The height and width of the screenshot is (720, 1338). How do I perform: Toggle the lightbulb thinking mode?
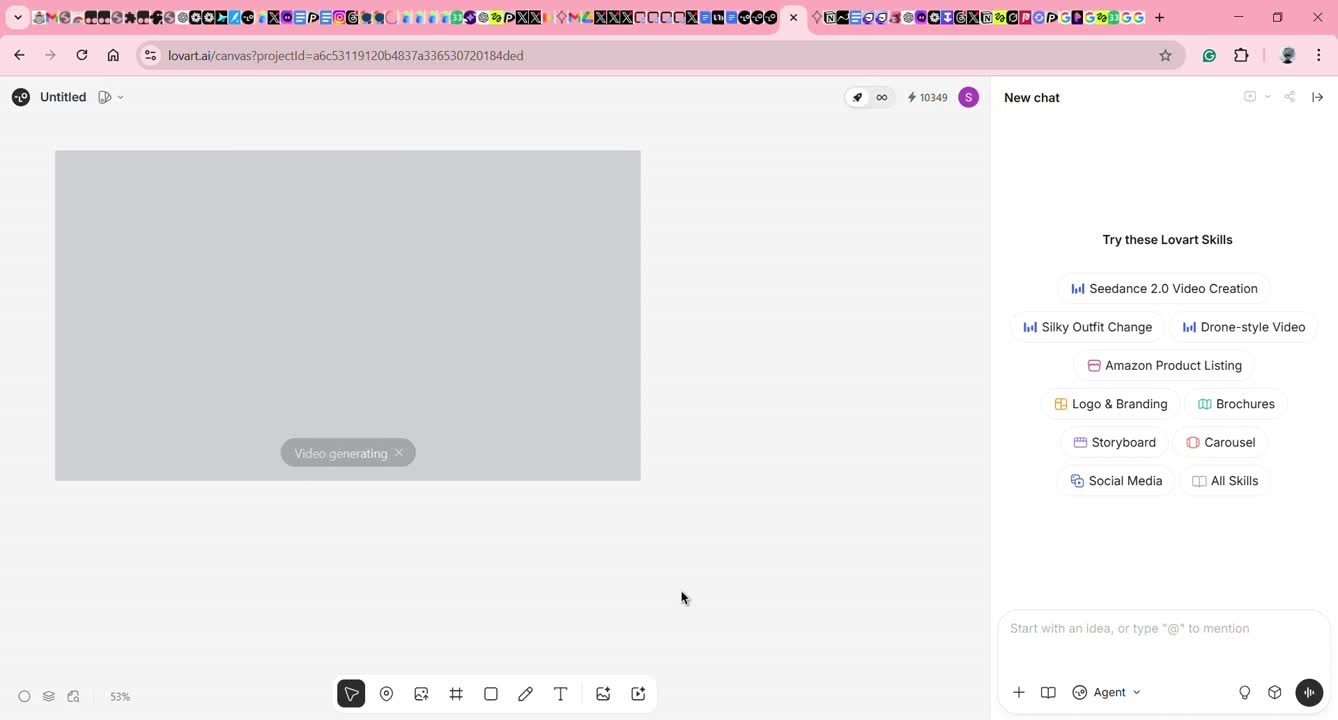1245,692
